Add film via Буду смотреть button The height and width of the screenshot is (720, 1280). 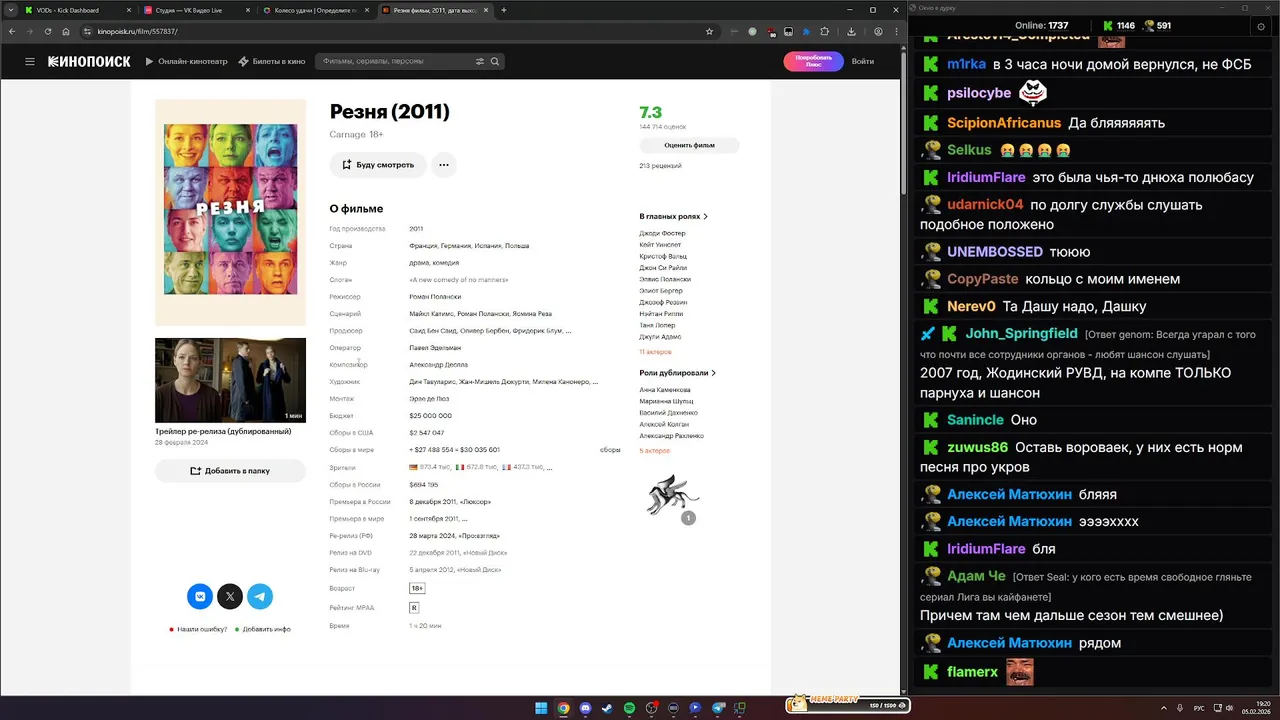pos(378,165)
